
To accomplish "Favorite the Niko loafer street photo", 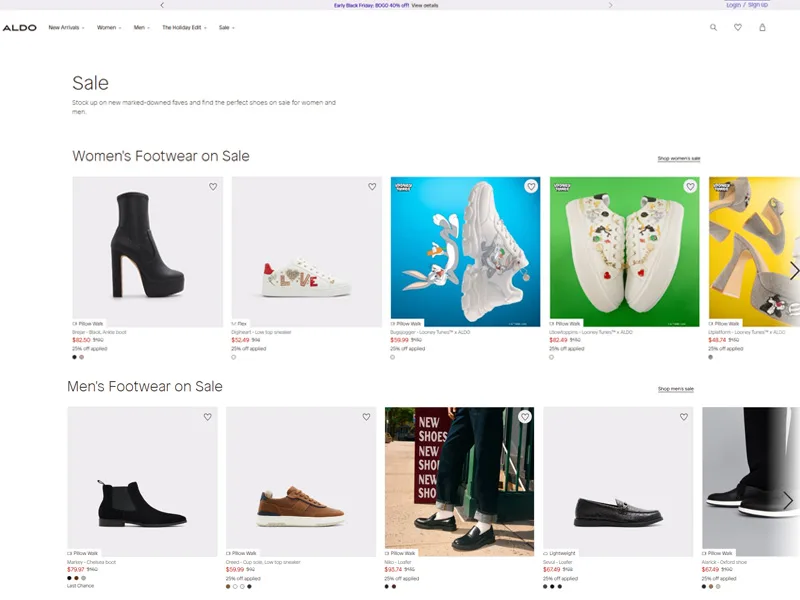I will tap(525, 417).
